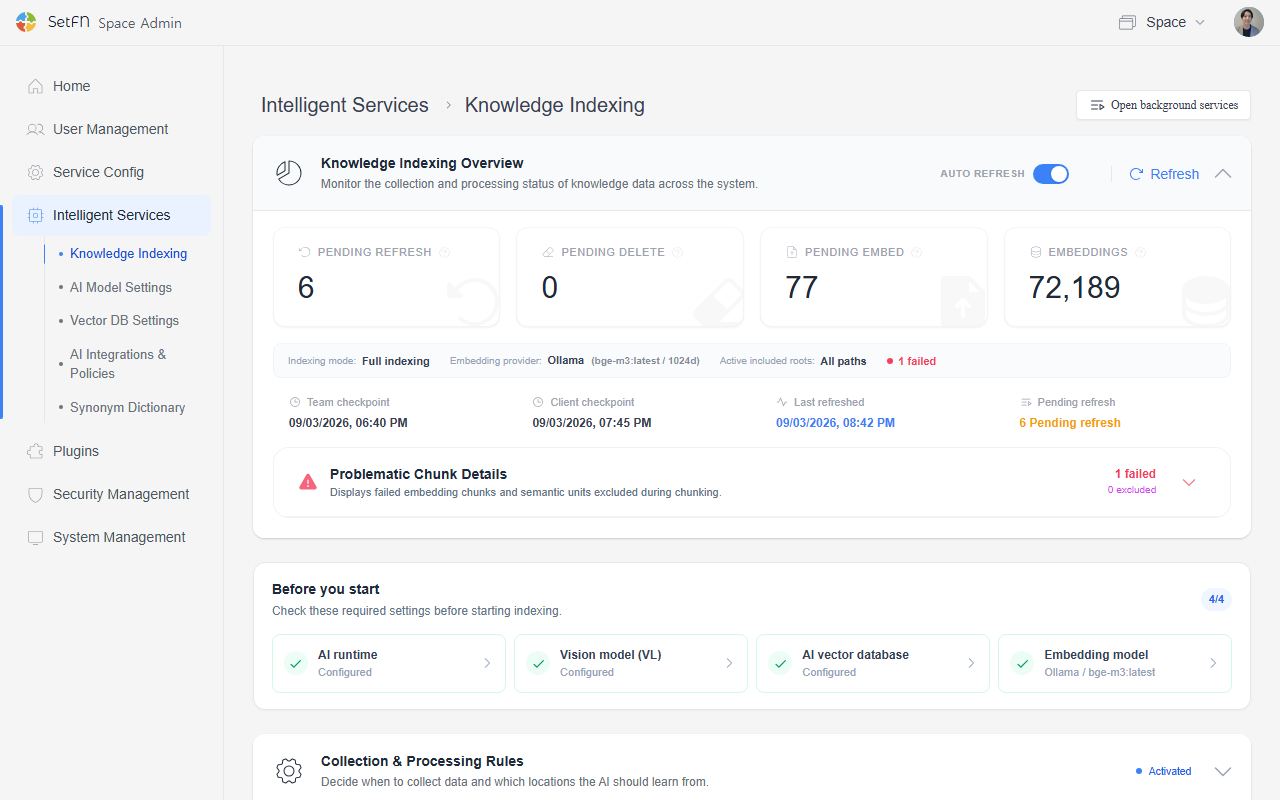Open AI Model Settings submenu item
Image resolution: width=1280 pixels, height=800 pixels.
121,287
